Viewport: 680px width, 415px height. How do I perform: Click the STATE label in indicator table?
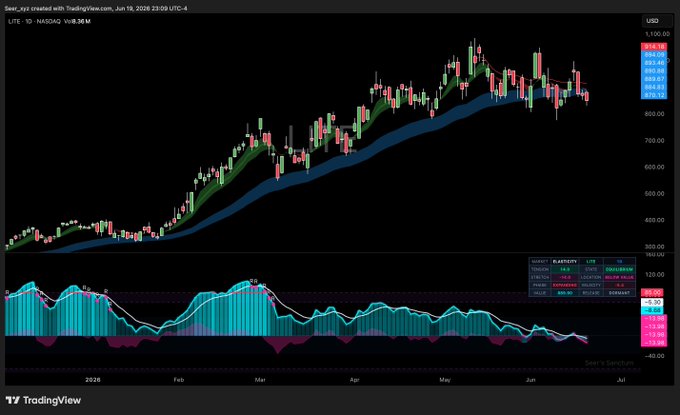click(x=591, y=269)
